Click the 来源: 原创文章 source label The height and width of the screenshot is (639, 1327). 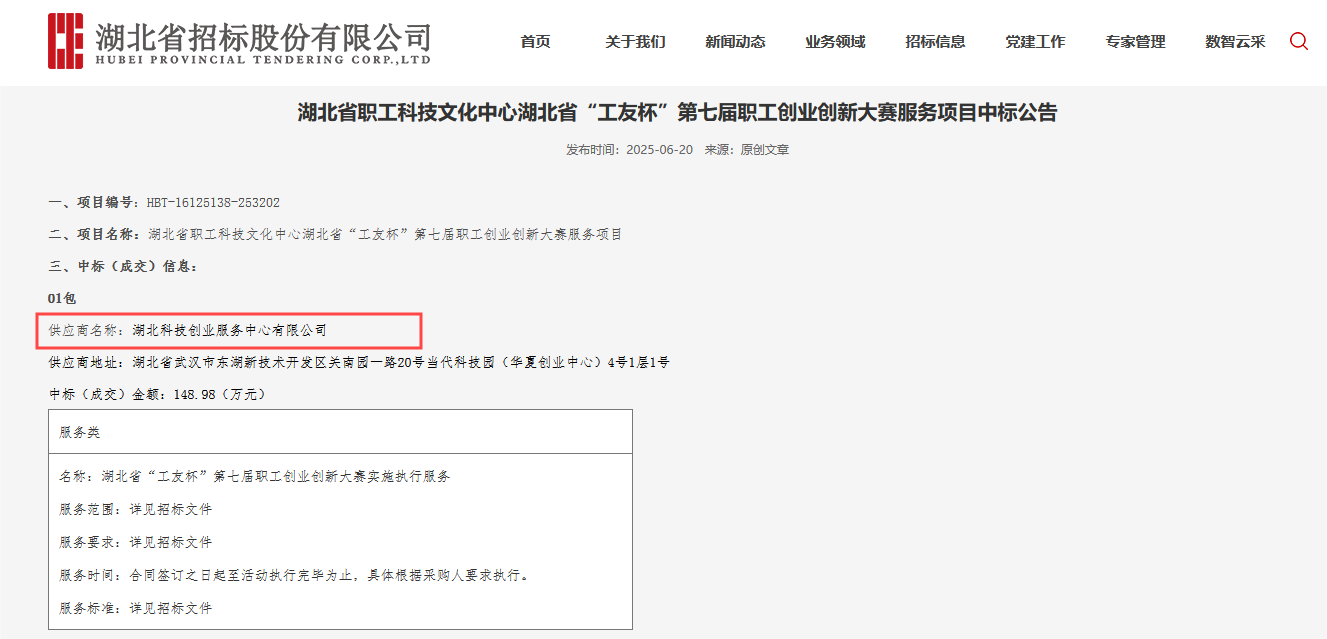pos(746,150)
